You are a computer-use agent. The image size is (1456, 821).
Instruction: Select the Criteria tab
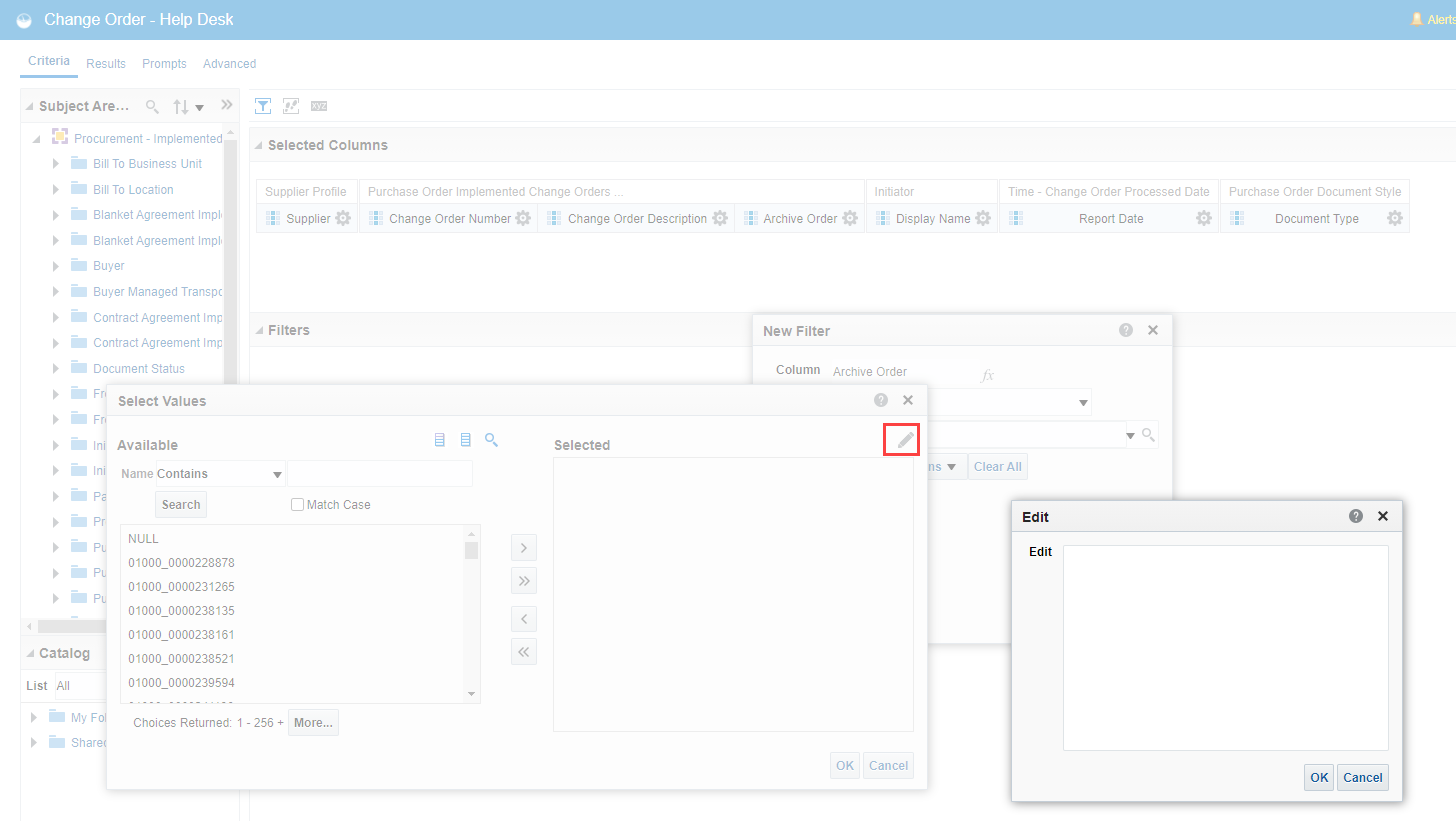coord(49,61)
